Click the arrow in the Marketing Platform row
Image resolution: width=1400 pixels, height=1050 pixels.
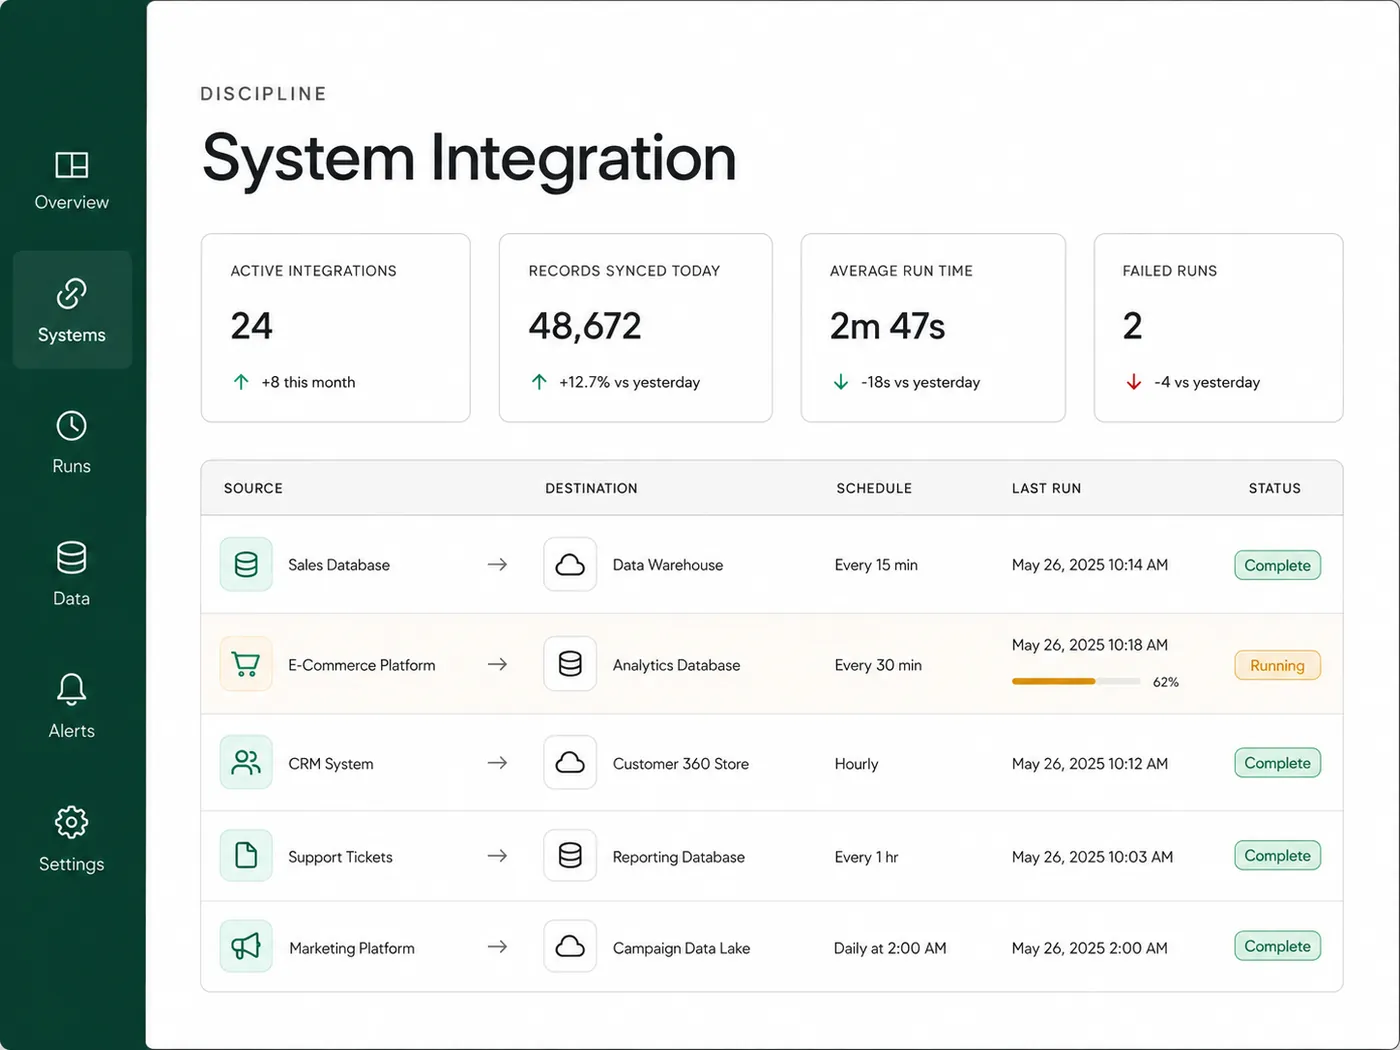click(x=497, y=947)
